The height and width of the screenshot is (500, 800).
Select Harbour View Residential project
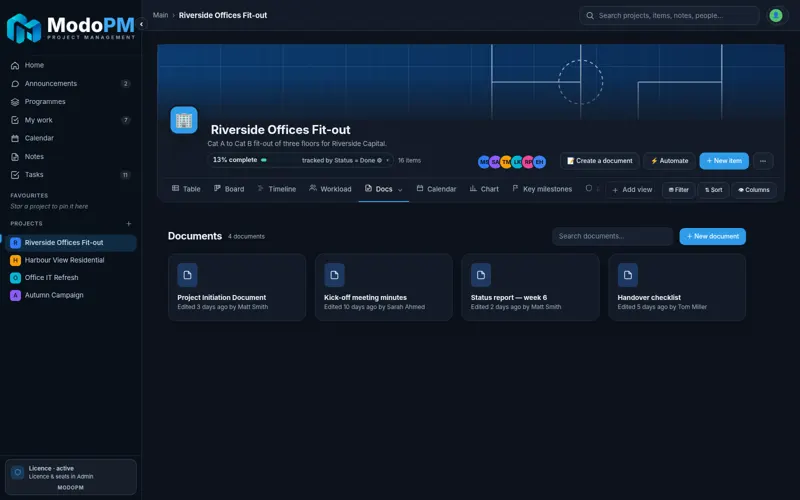[x=70, y=260]
